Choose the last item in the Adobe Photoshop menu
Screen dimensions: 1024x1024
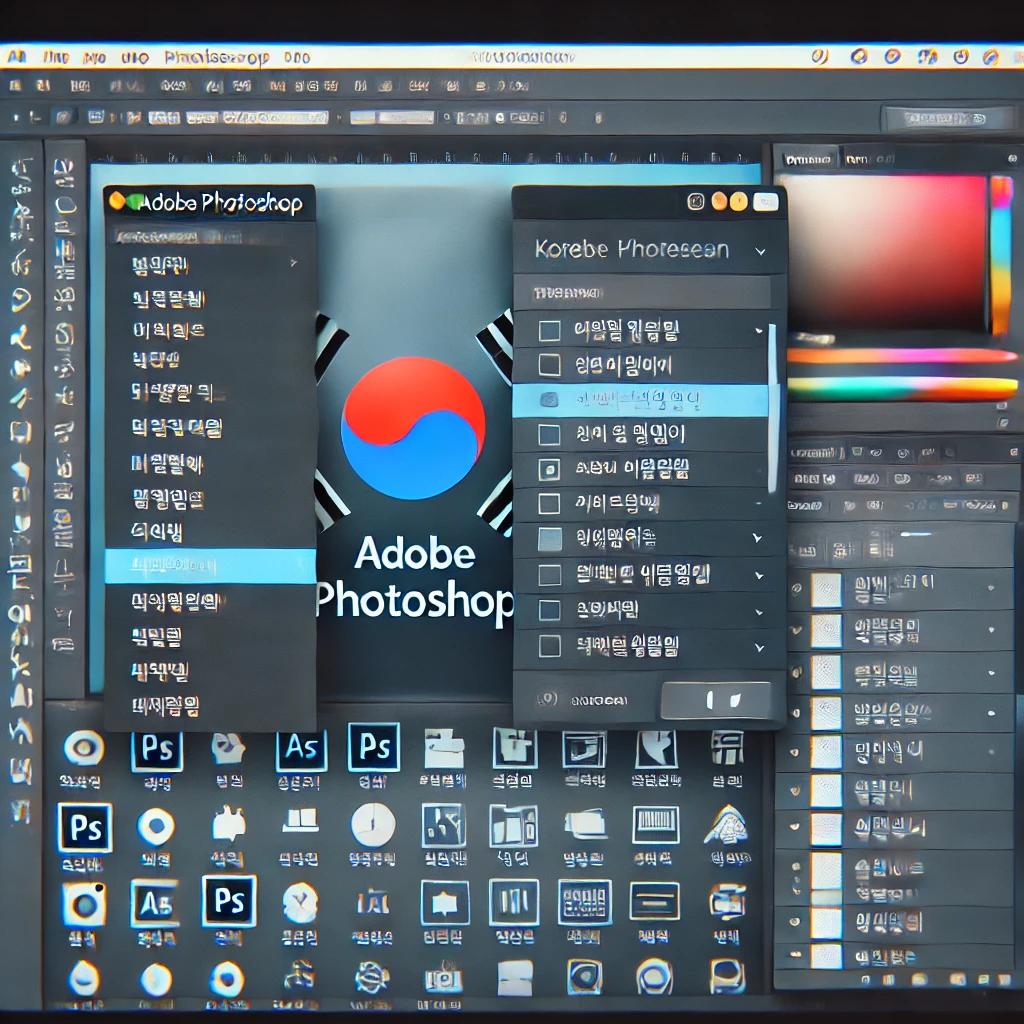(165, 705)
